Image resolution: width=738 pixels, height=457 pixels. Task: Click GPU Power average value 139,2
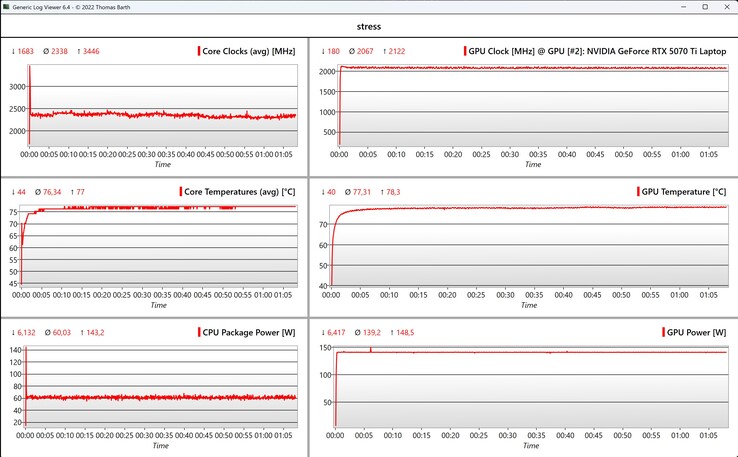371,333
